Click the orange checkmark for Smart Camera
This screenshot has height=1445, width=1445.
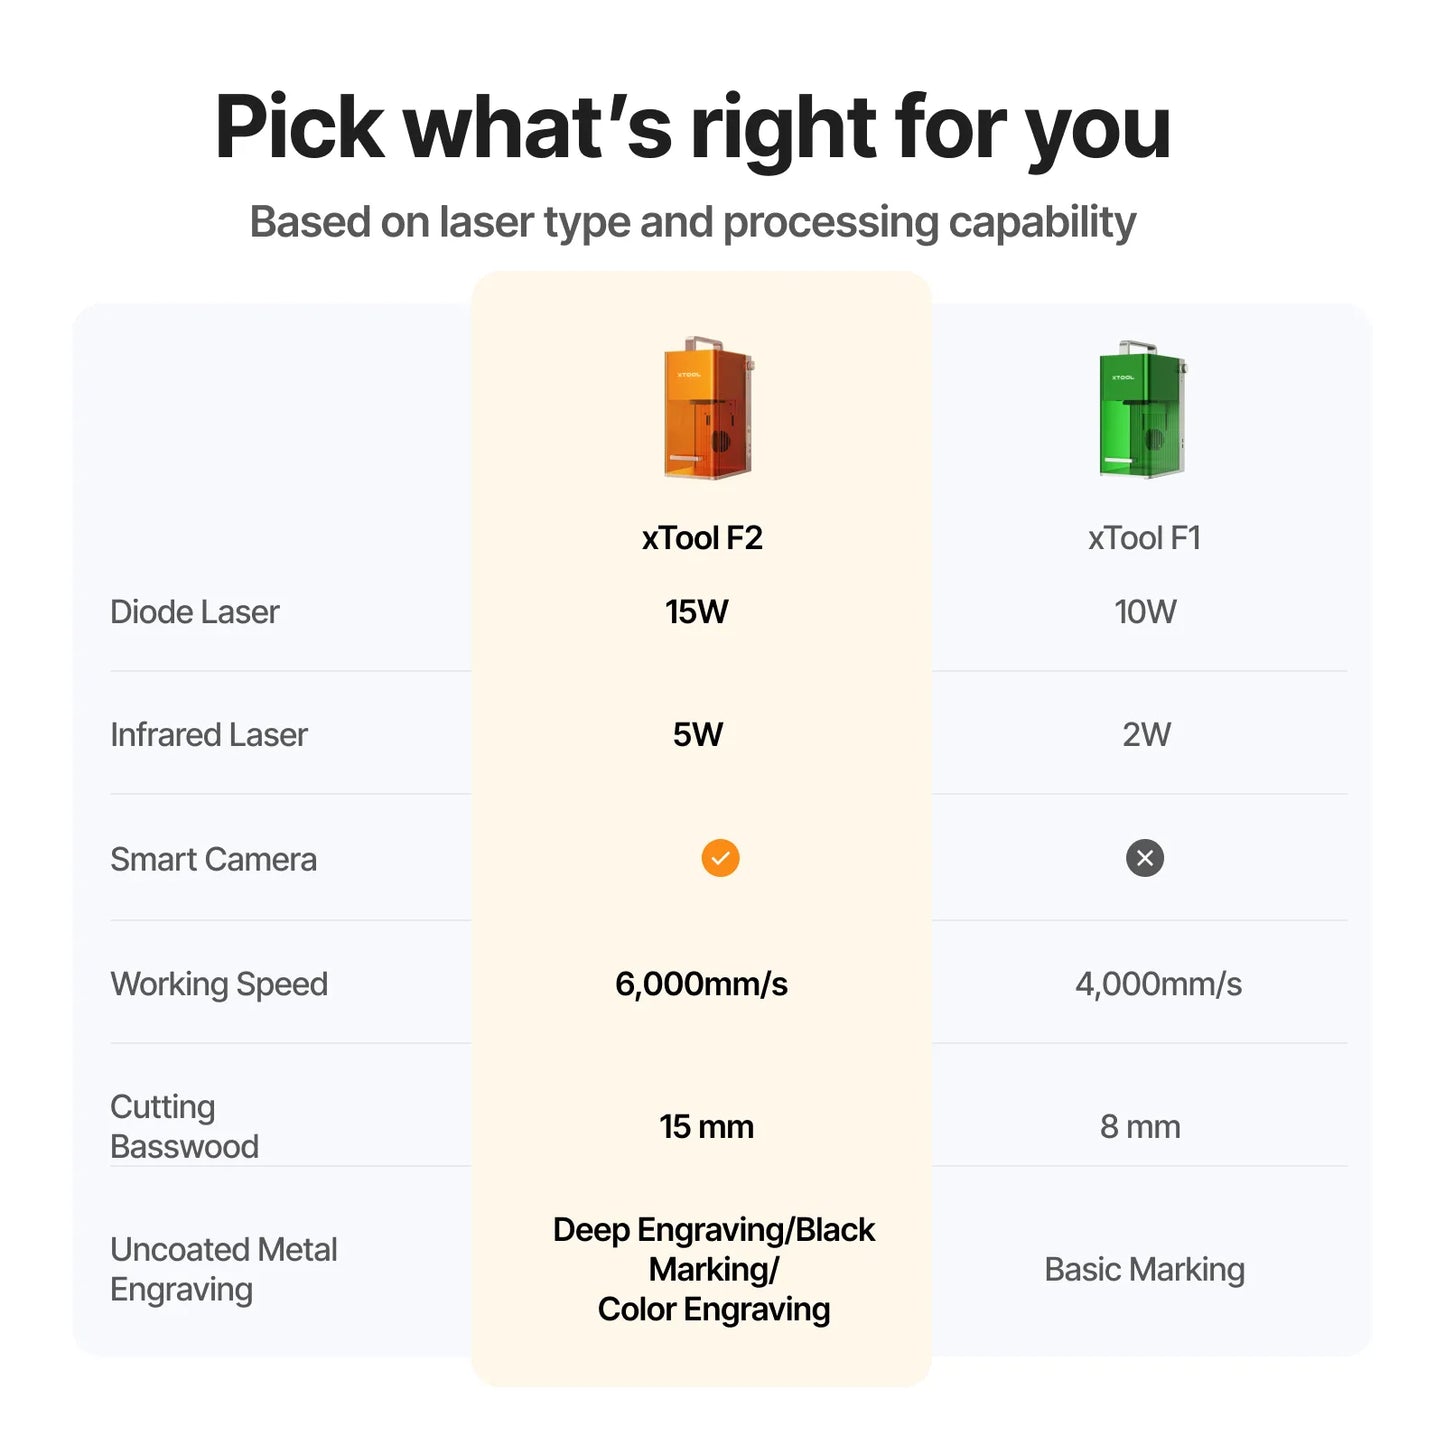[720, 858]
